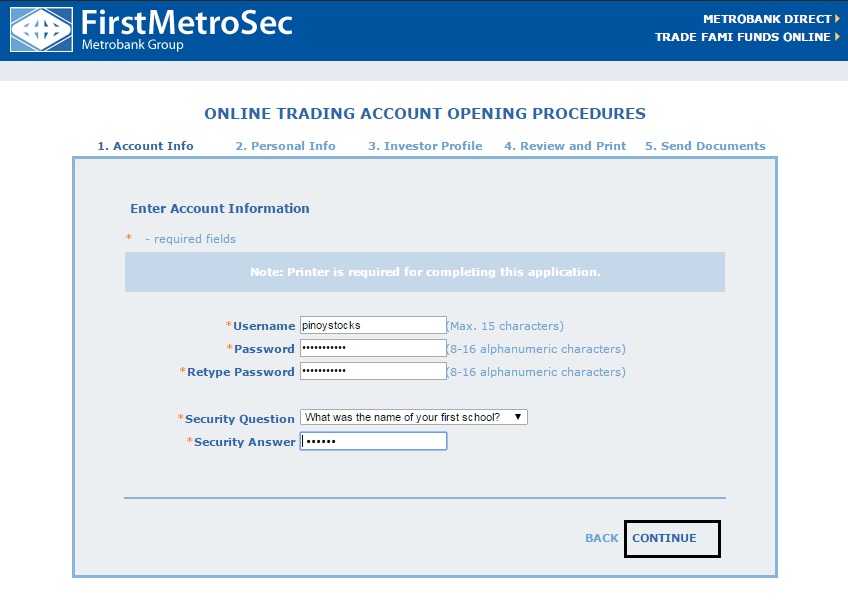
Task: Select the Review and Print step
Action: [563, 145]
